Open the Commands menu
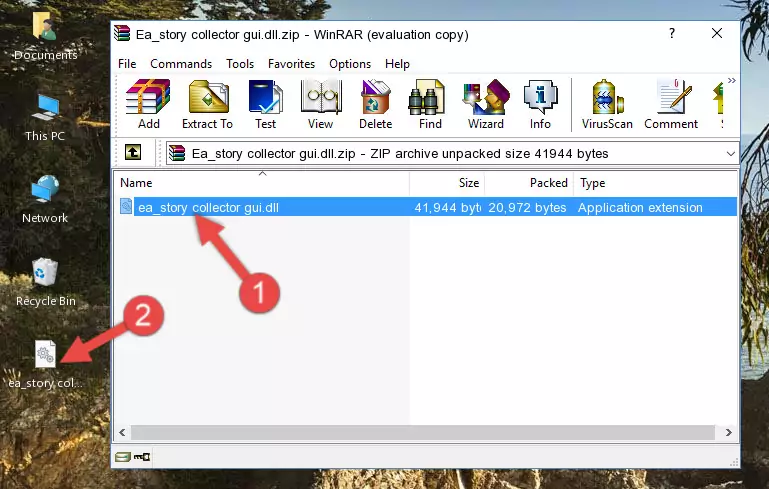 pyautogui.click(x=181, y=64)
